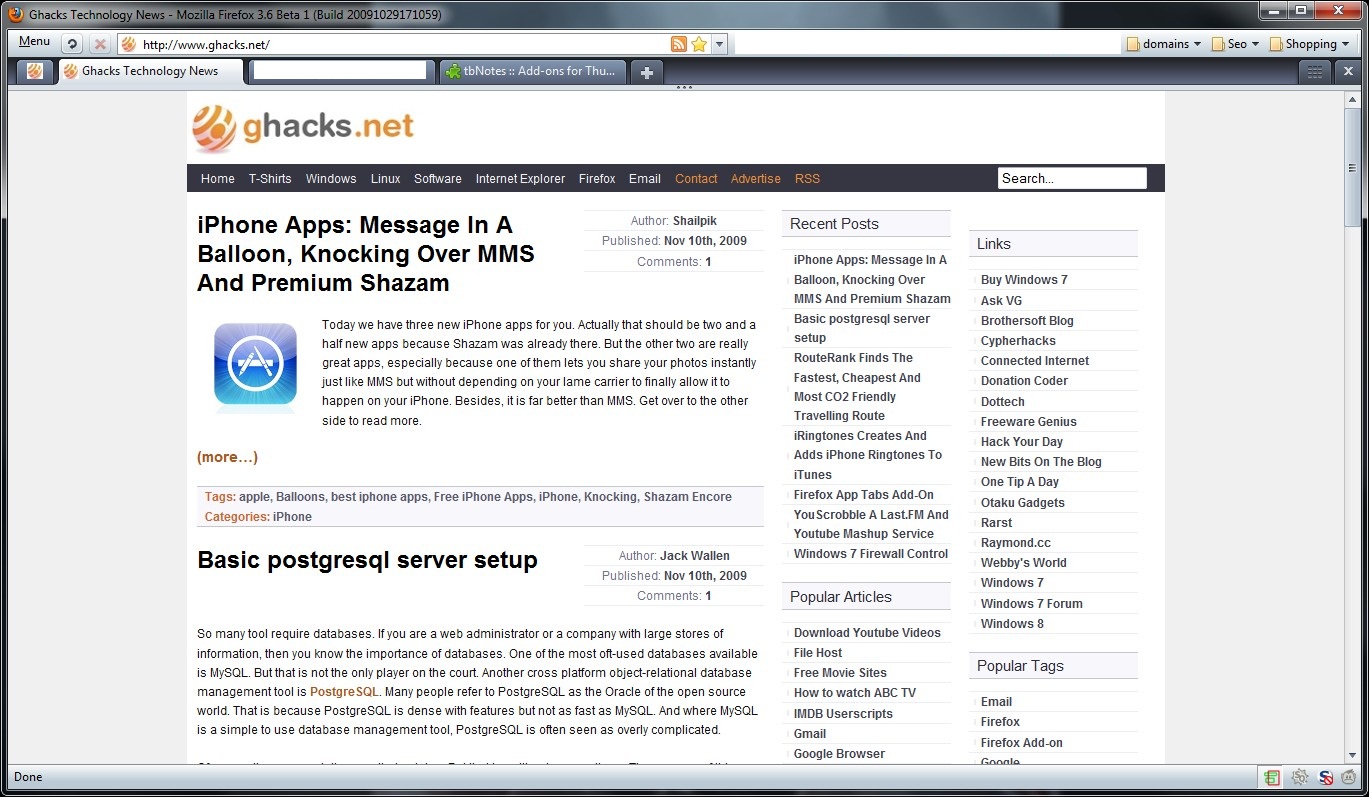
Task: Open the Firefox Menu button
Action: pyautogui.click(x=34, y=42)
